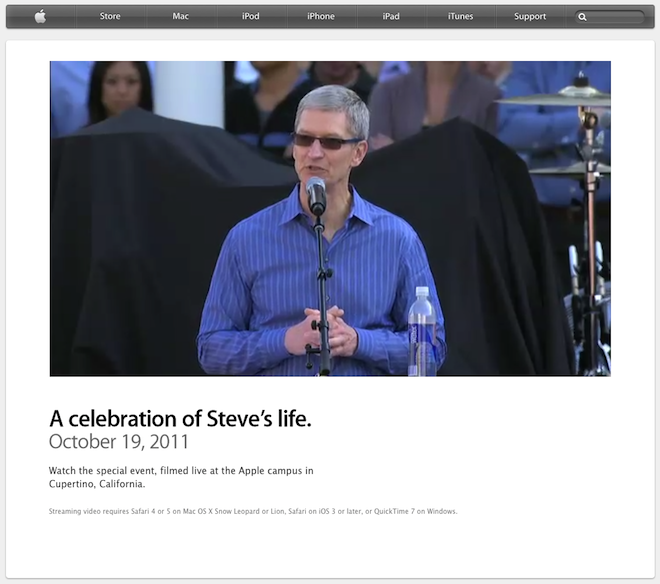Visit the Support section

[530, 16]
